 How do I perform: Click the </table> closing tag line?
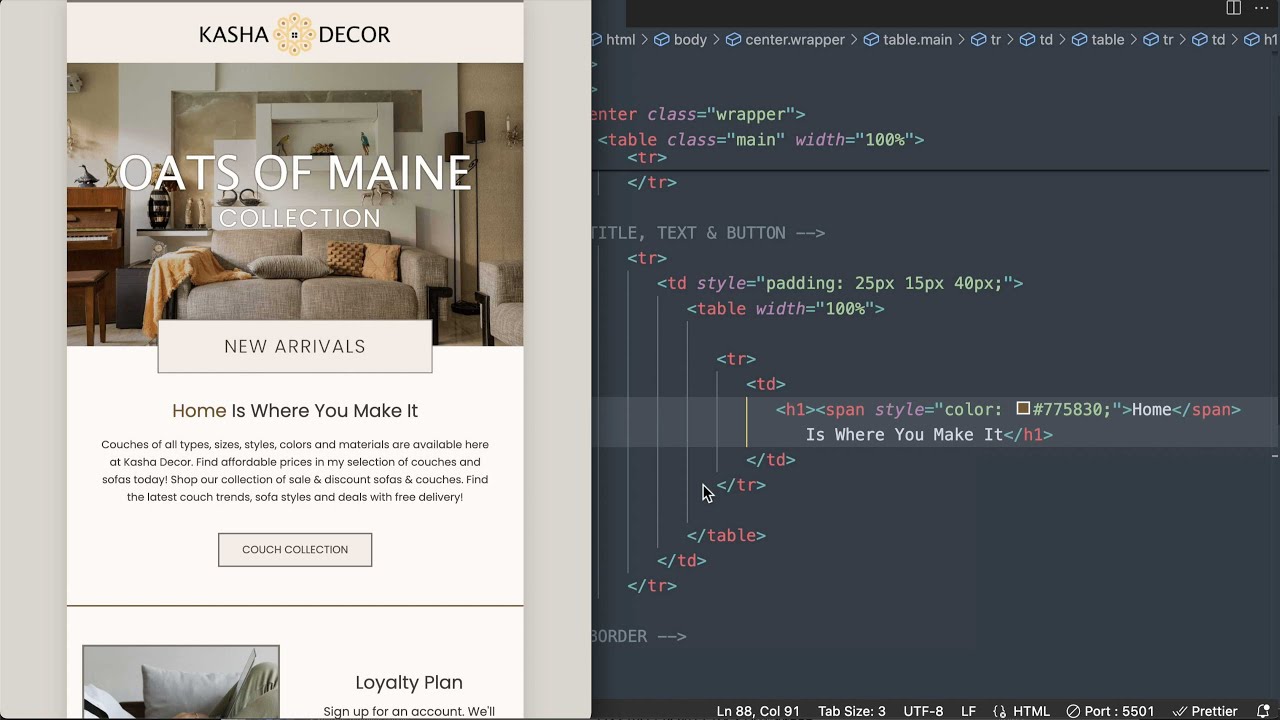click(x=726, y=536)
